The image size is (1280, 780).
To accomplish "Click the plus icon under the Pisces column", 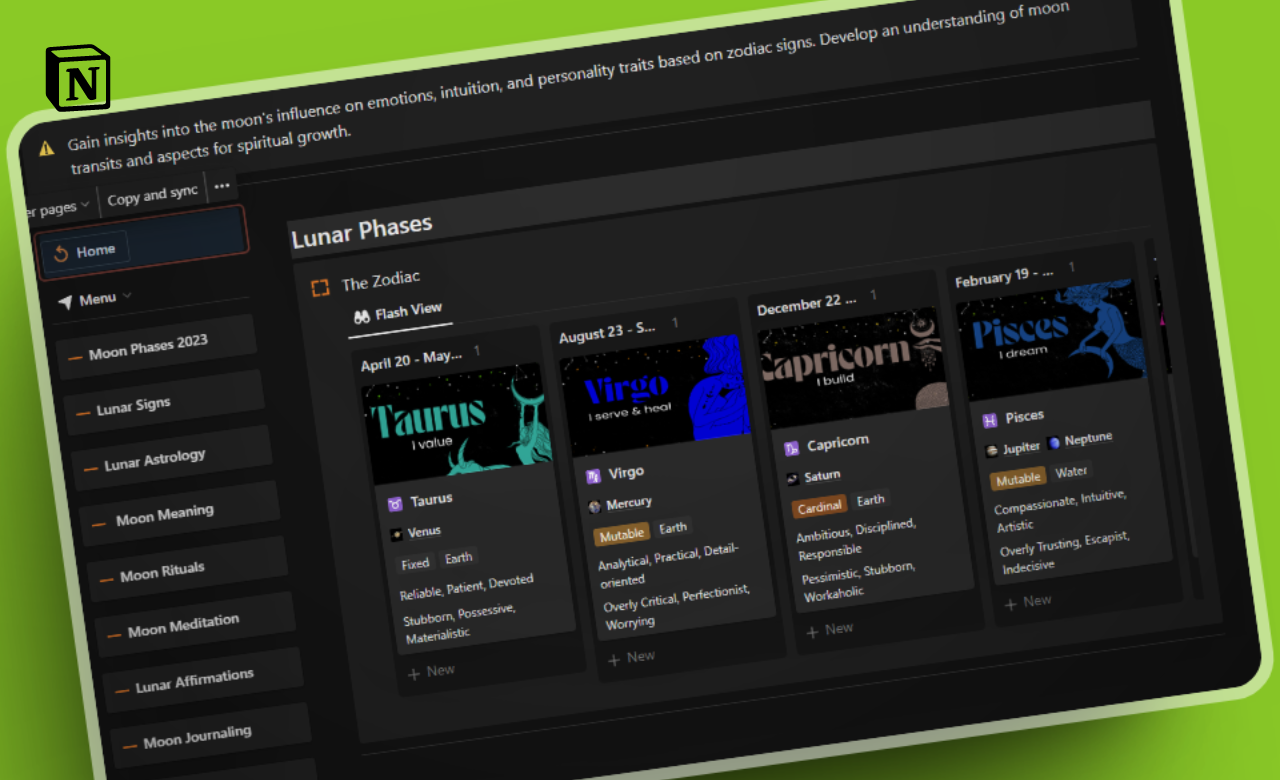I will (x=1010, y=604).
